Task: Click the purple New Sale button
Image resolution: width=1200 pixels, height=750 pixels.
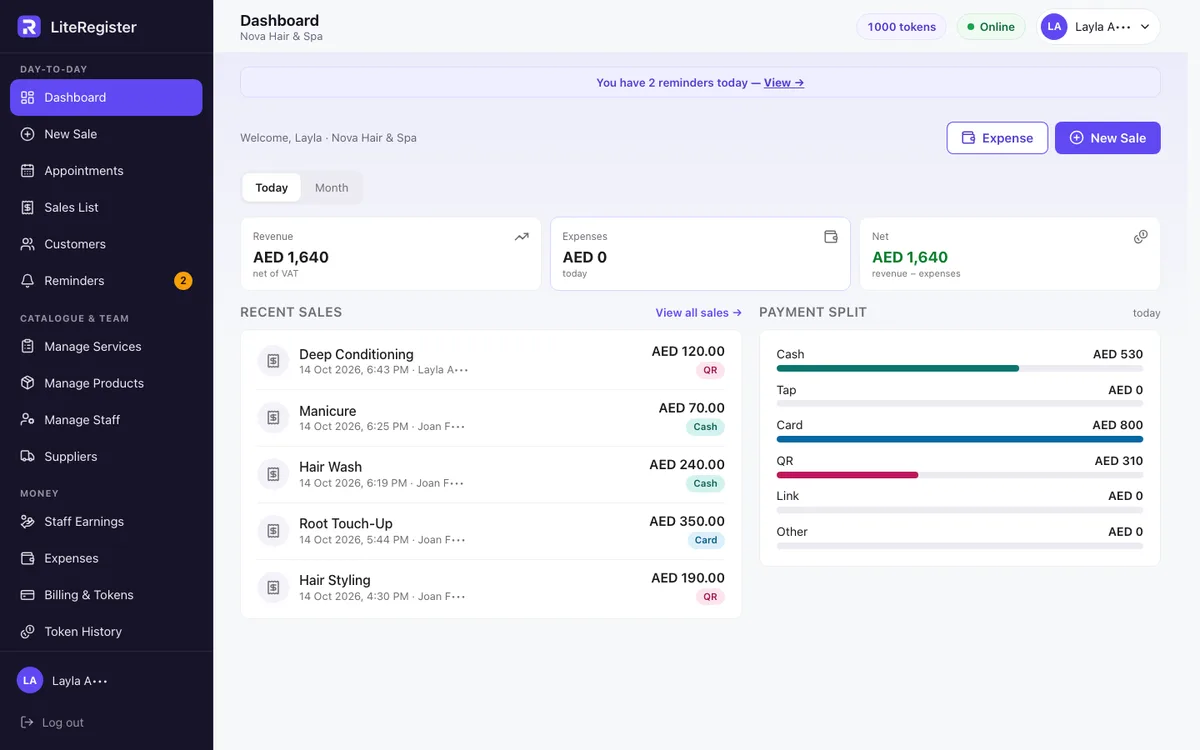Action: click(1107, 138)
